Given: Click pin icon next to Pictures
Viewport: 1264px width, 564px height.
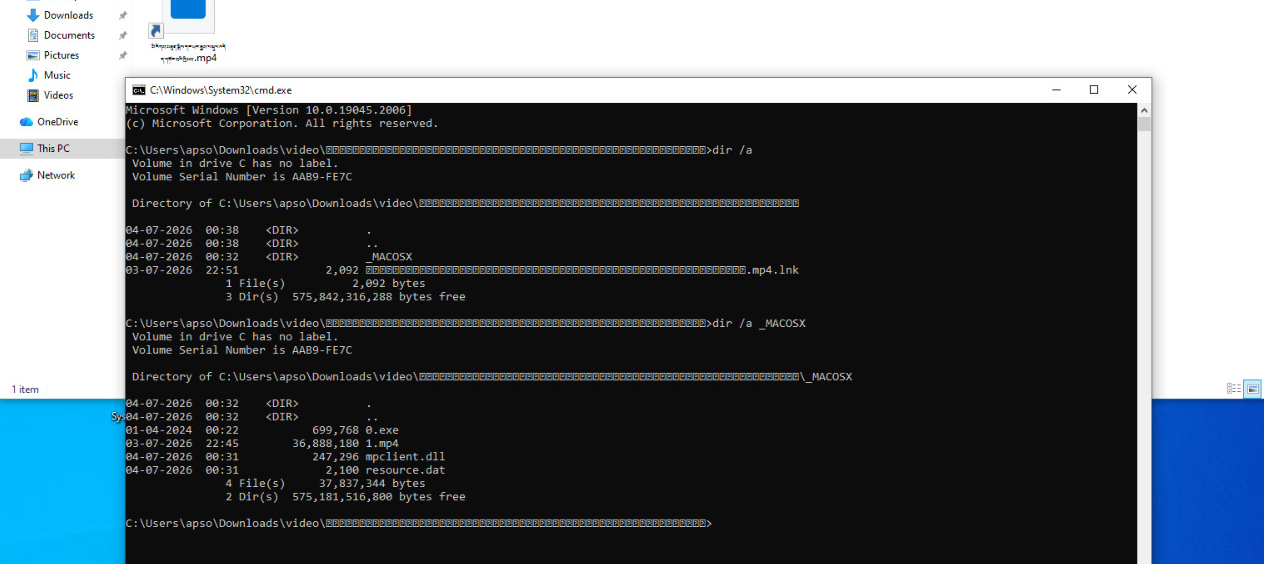Looking at the screenshot, I should pyautogui.click(x=123, y=56).
